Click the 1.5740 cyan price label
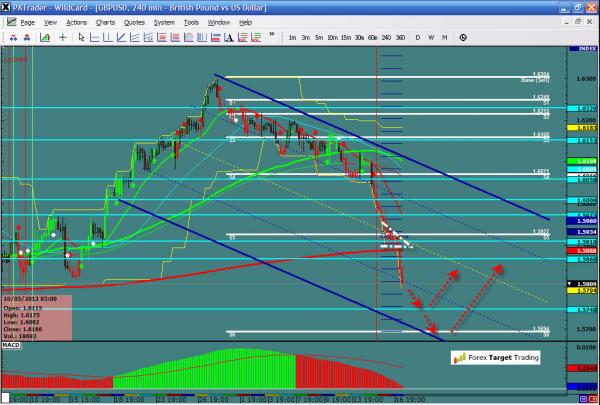This screenshot has width=600, height=405. pyautogui.click(x=583, y=310)
